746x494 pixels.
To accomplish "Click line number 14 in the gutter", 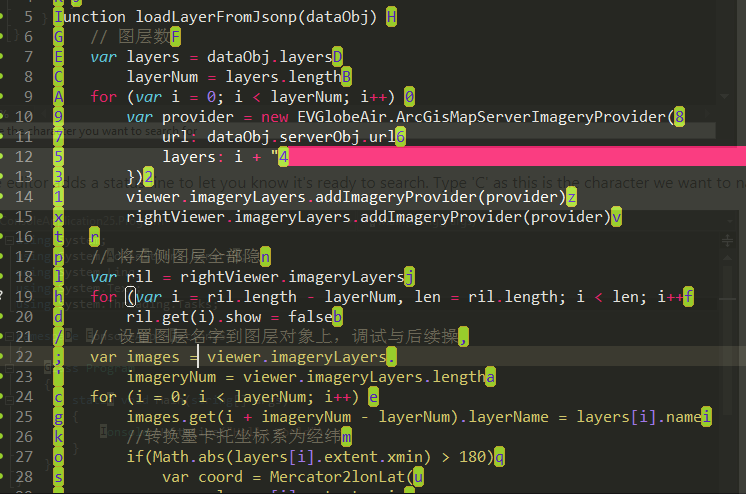I will pyautogui.click(x=23, y=197).
